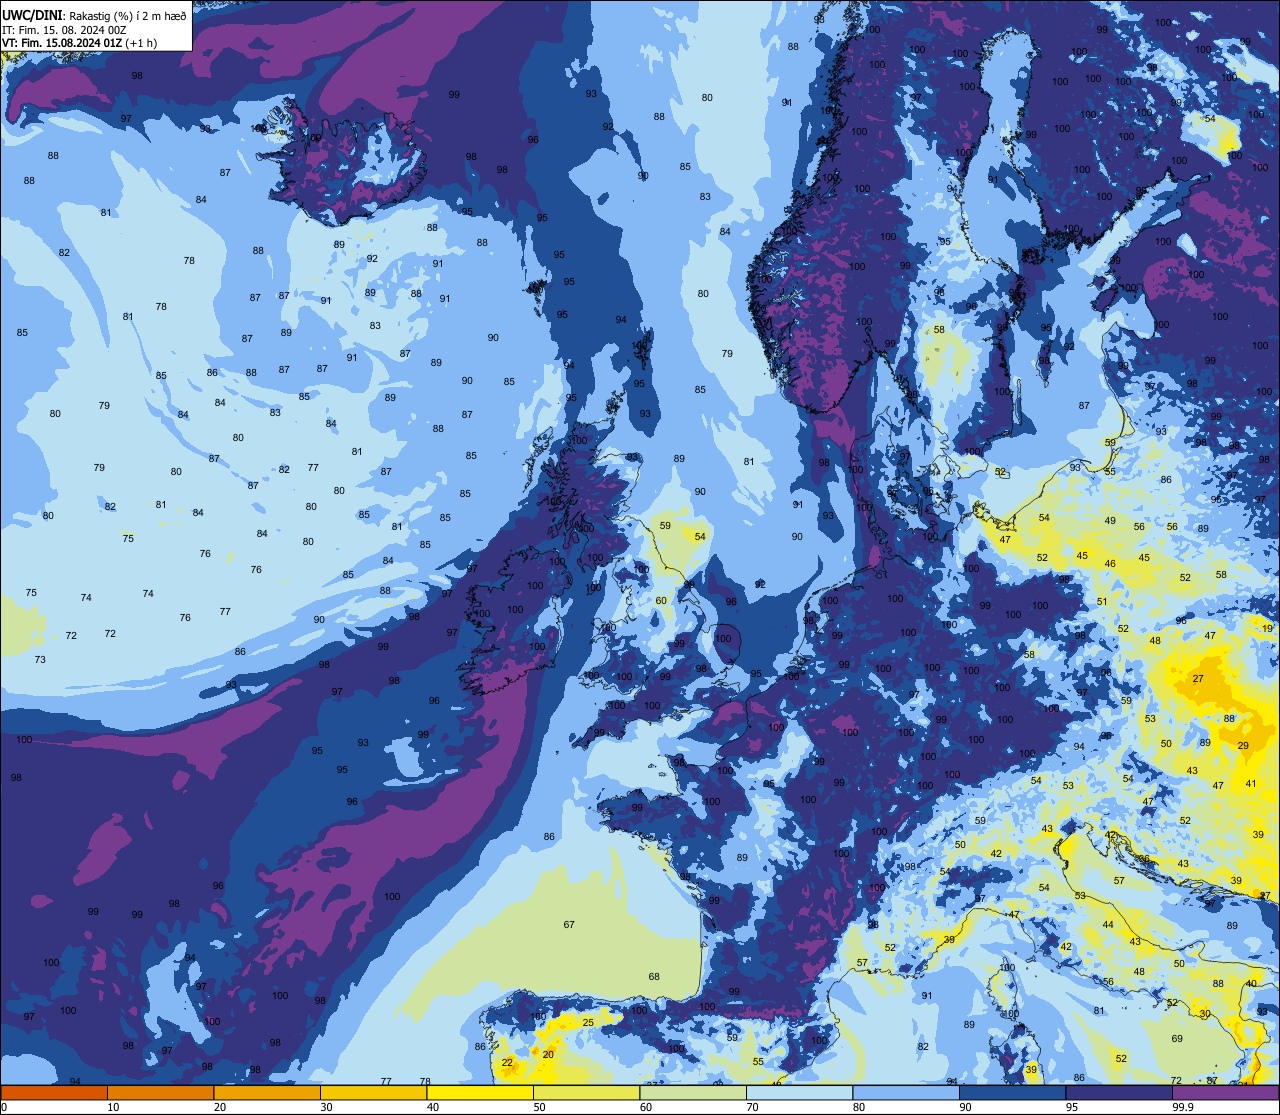The image size is (1280, 1115).
Task: Click the '49' humidity value over Poland
Action: tap(1110, 520)
